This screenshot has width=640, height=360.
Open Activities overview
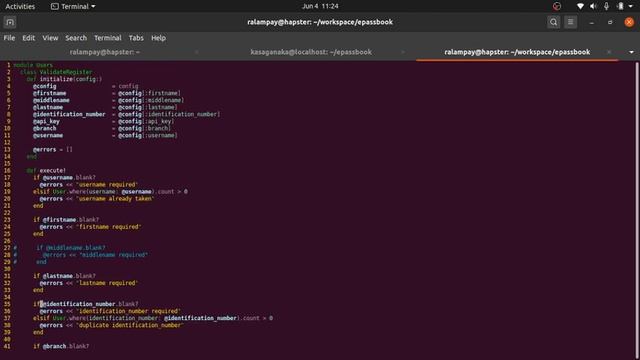click(x=20, y=6)
